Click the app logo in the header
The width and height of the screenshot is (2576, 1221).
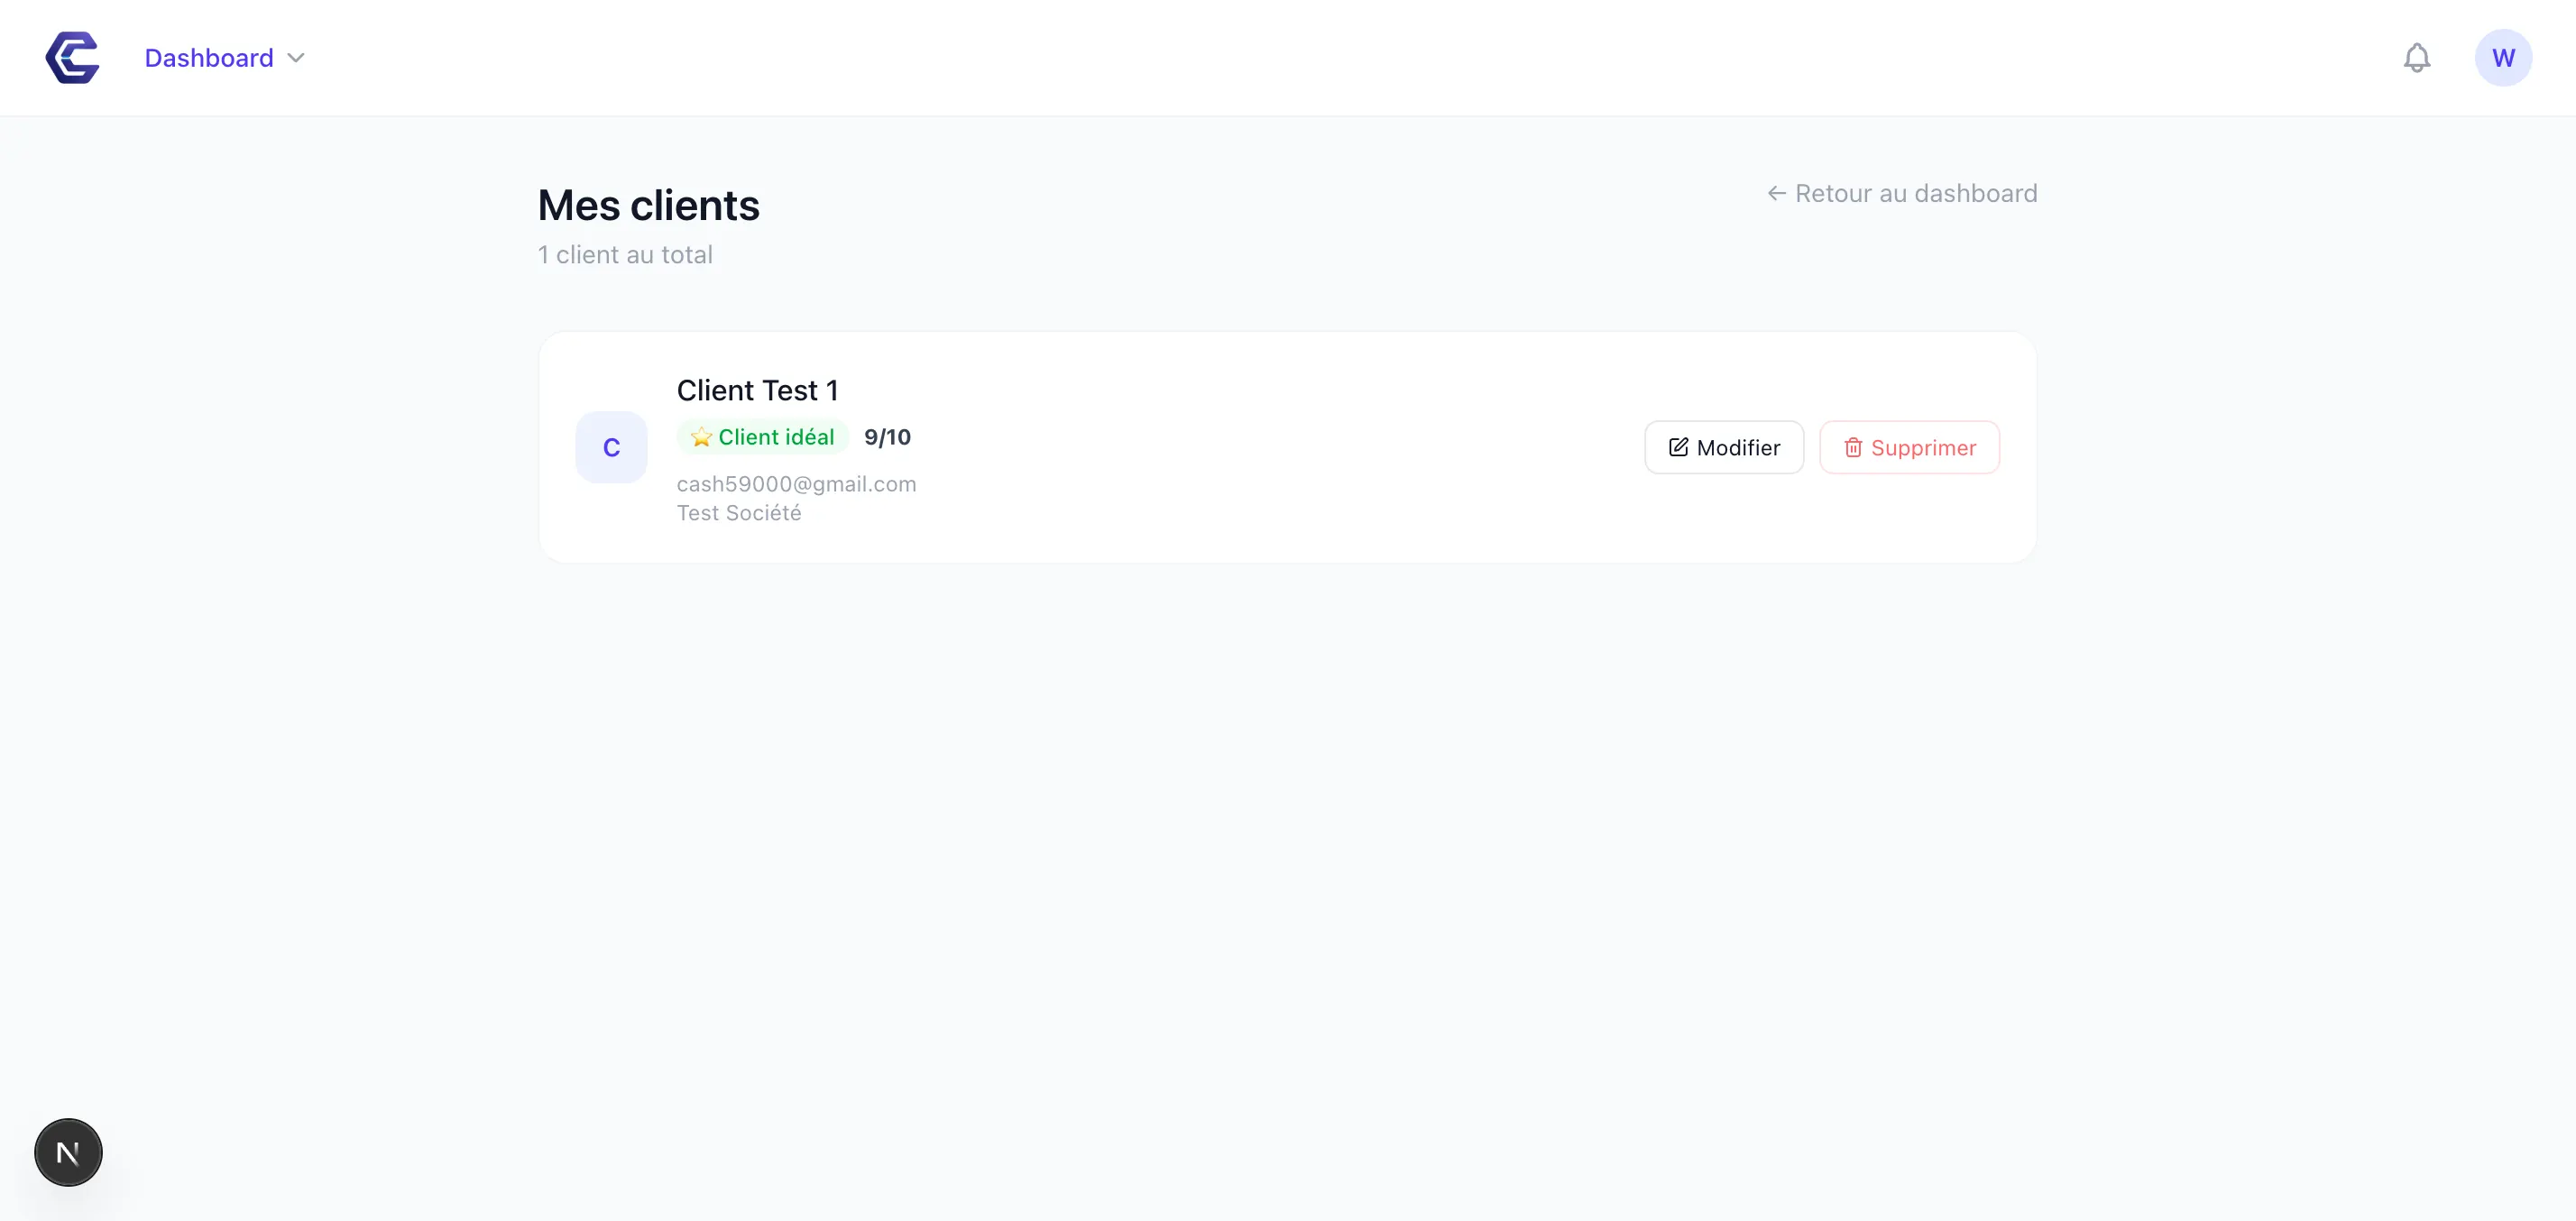point(71,57)
